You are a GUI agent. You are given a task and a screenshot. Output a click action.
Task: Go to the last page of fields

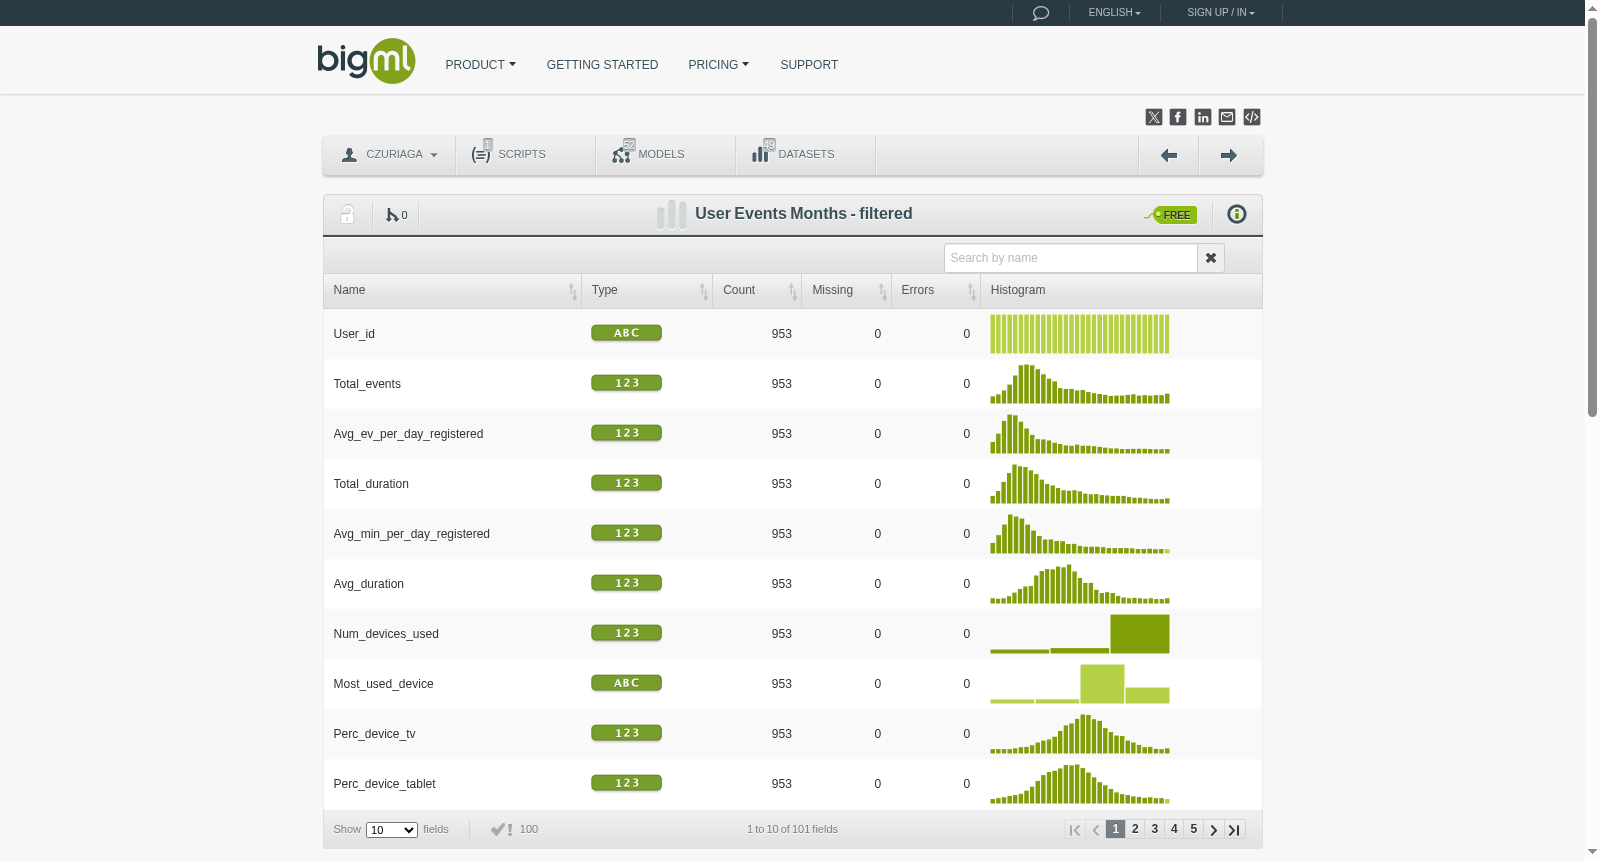[1234, 829]
